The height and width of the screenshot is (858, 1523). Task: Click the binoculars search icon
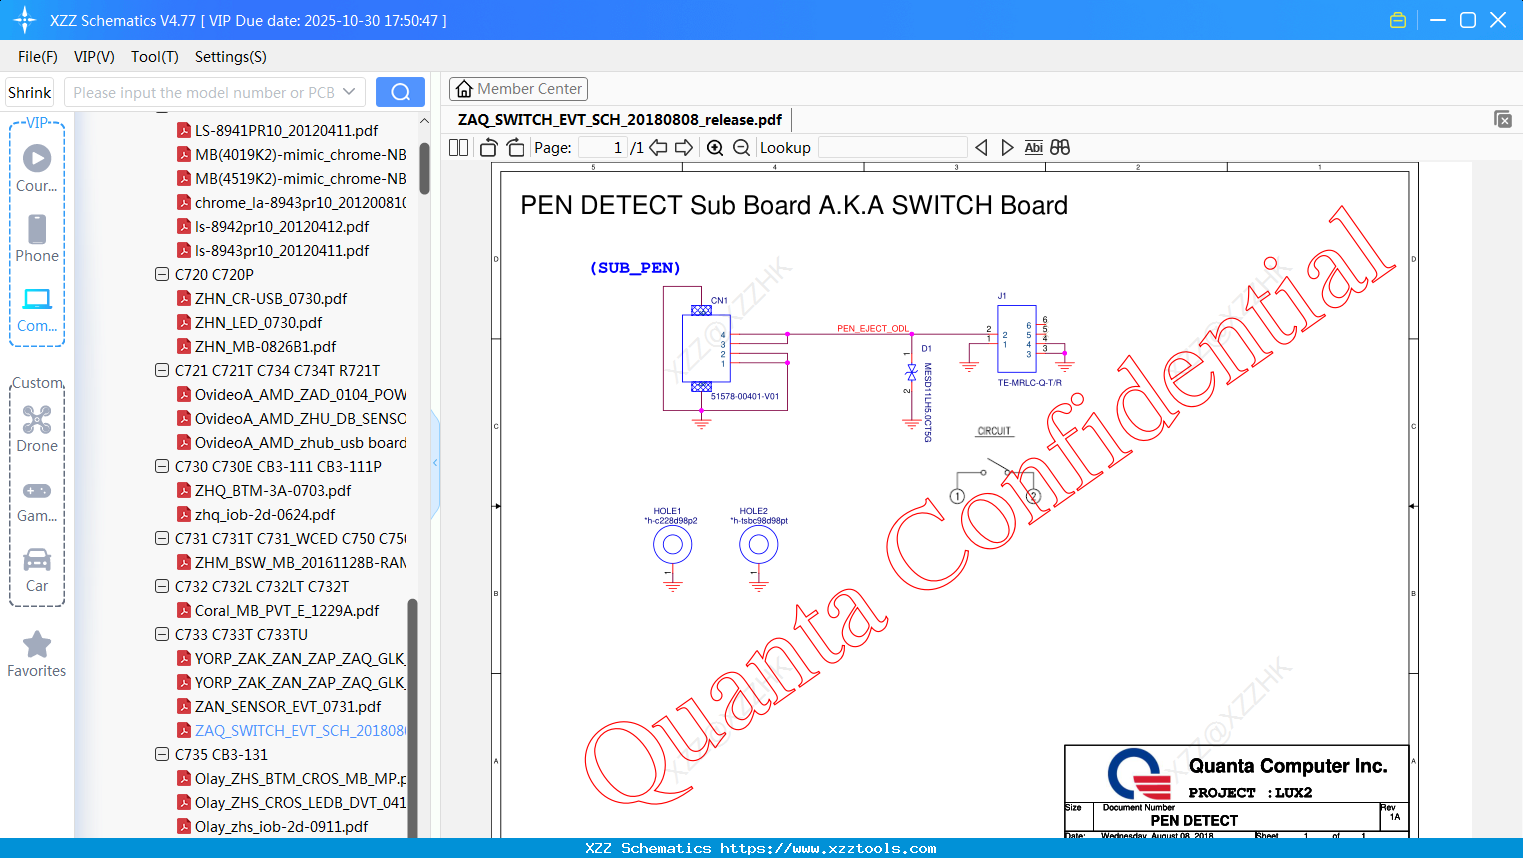click(x=1060, y=148)
